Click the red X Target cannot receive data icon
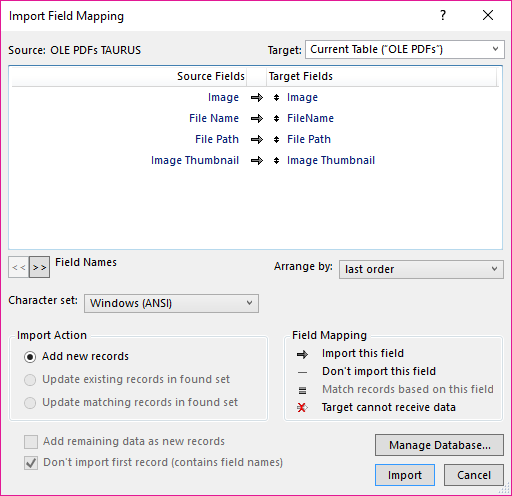This screenshot has width=512, height=496. tap(302, 408)
